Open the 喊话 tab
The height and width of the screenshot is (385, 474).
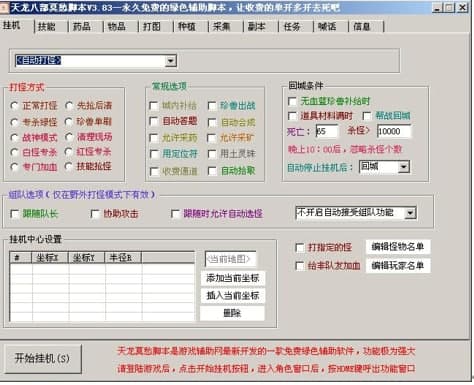coord(327,26)
